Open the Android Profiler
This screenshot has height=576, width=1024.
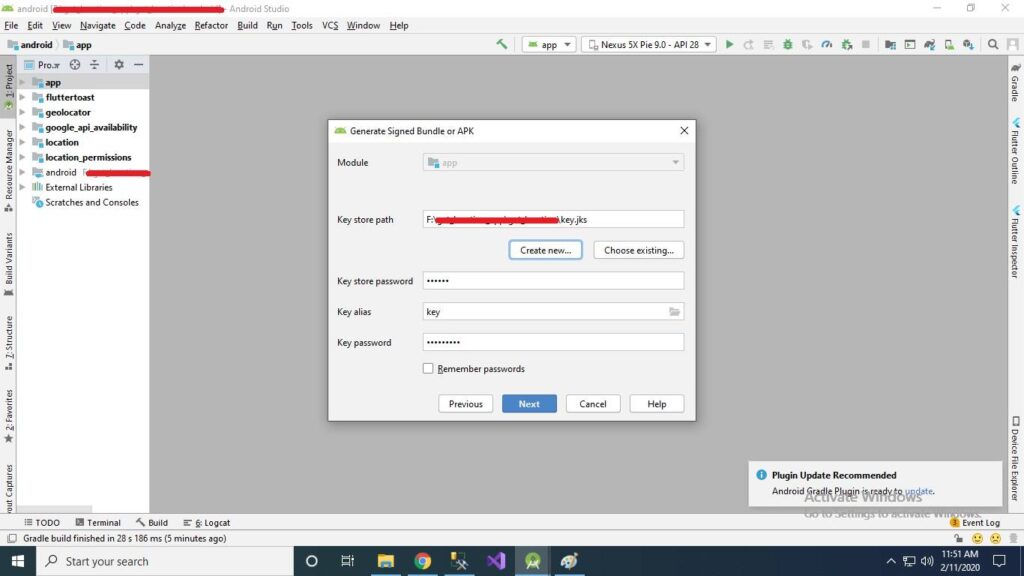coord(827,44)
